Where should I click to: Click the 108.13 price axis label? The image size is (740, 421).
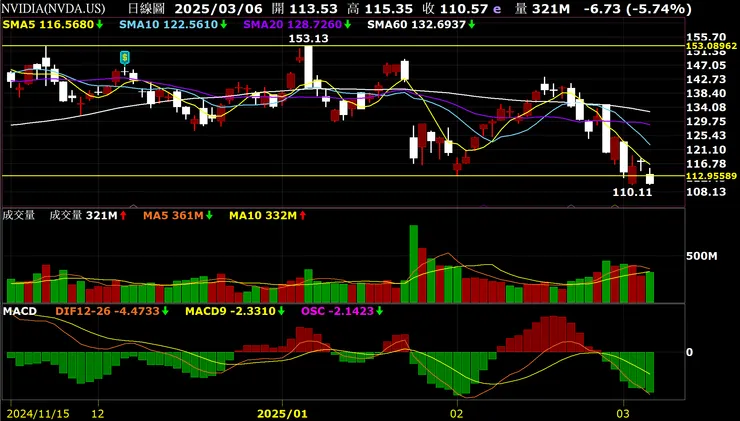(x=705, y=191)
